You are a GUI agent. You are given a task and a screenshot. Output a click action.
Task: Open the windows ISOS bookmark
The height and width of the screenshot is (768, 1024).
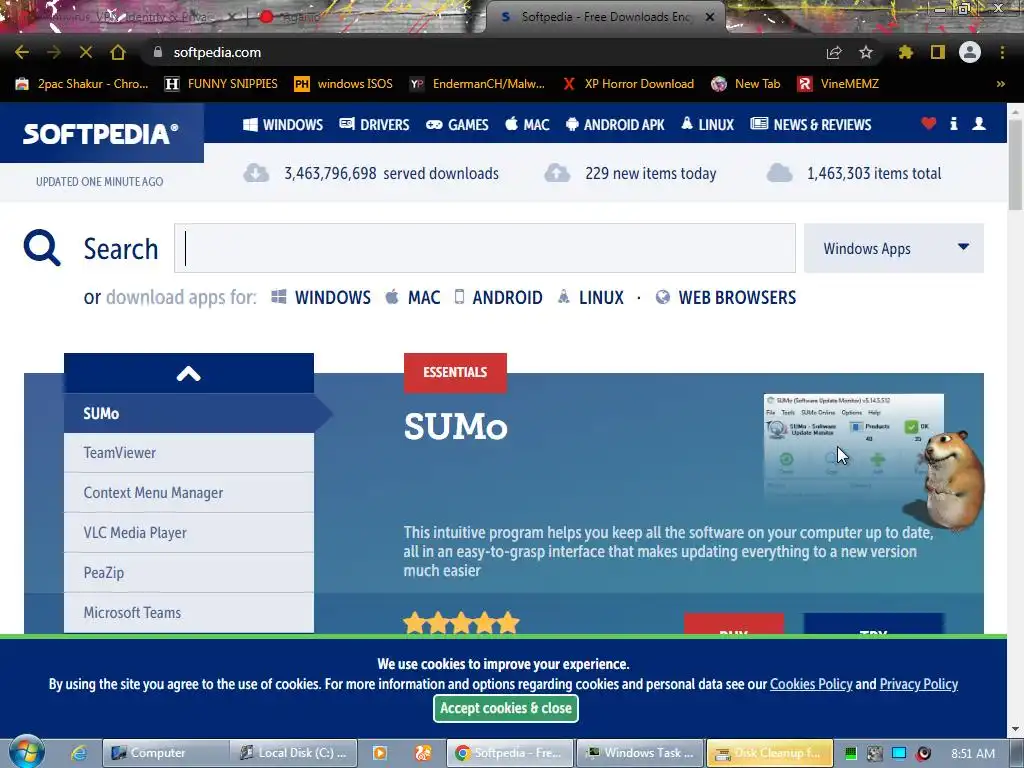344,84
